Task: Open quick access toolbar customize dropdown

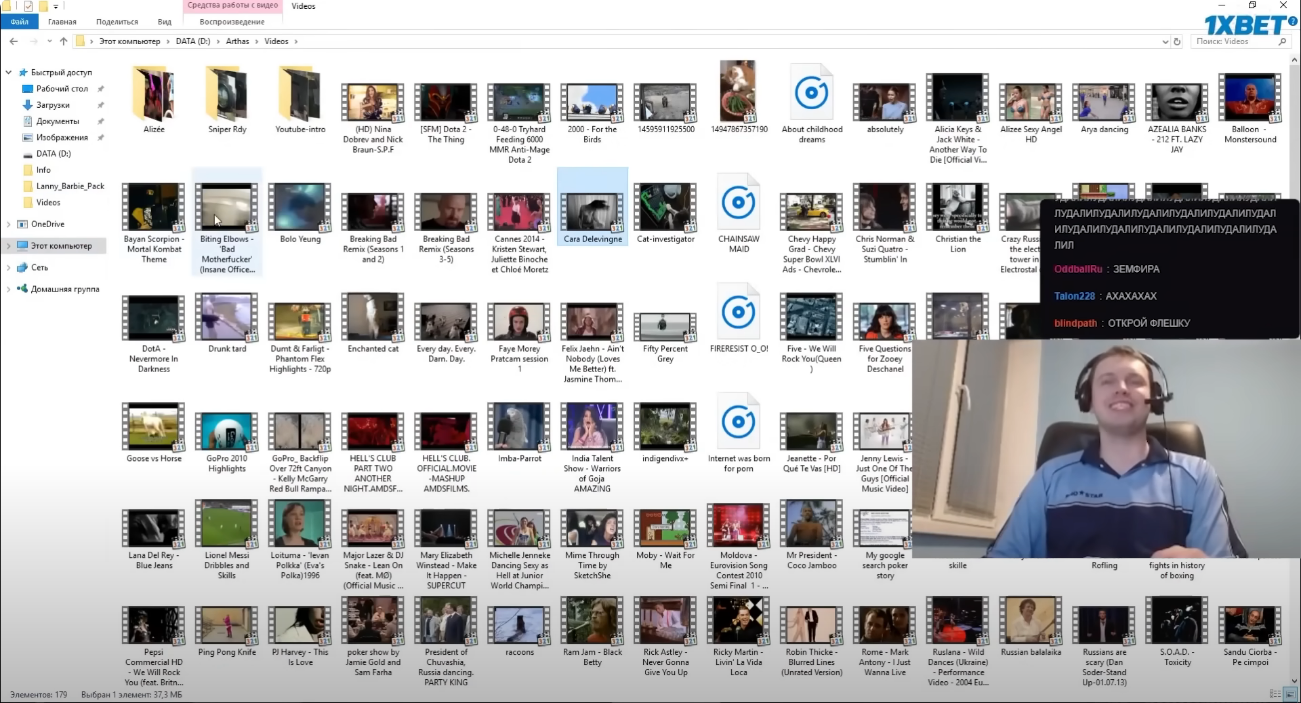Action: coord(56,6)
